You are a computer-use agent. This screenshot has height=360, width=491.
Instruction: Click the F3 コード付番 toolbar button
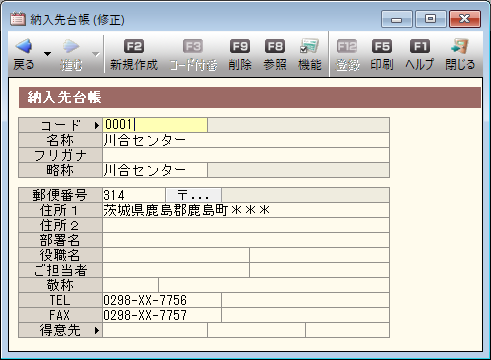(193, 55)
